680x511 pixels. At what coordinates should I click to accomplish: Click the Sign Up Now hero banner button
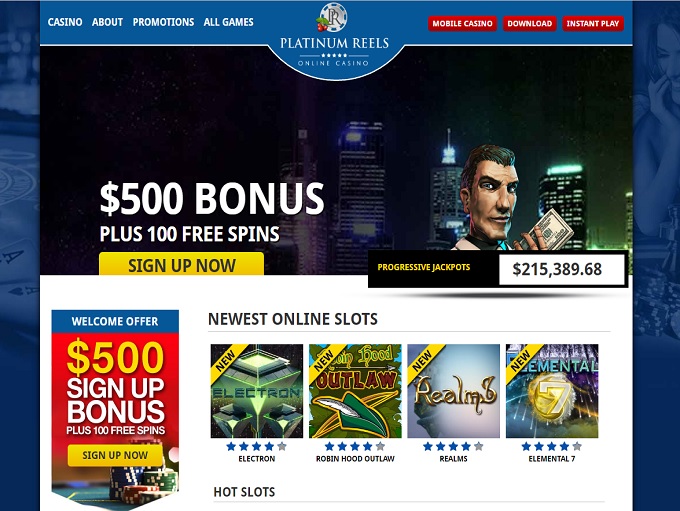181,264
